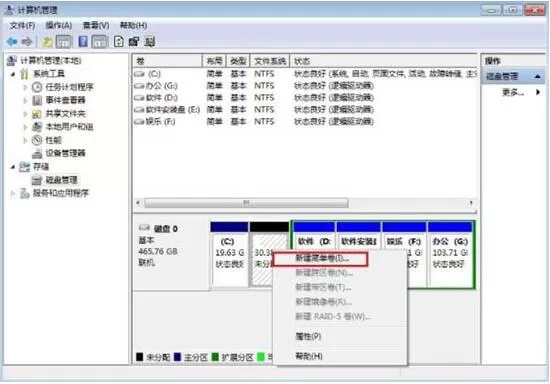This screenshot has height=384, width=550.
Task: Sort by the 类型 column header
Action: [238, 61]
